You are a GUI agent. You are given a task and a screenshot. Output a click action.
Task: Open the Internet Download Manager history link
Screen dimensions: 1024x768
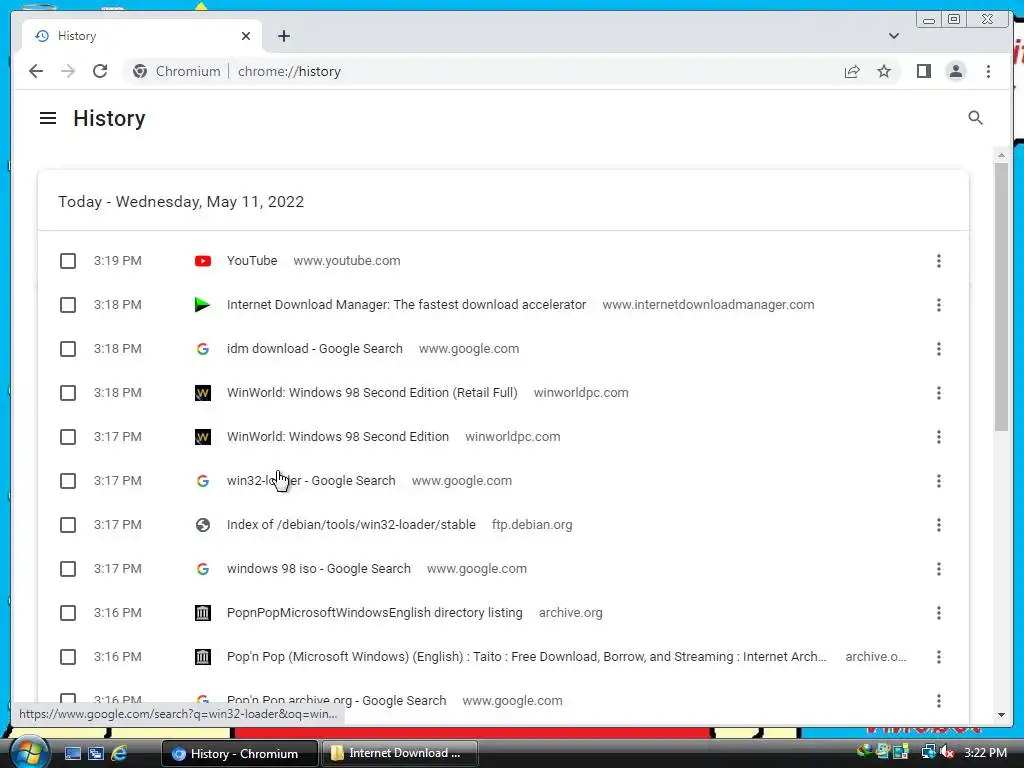tap(406, 304)
